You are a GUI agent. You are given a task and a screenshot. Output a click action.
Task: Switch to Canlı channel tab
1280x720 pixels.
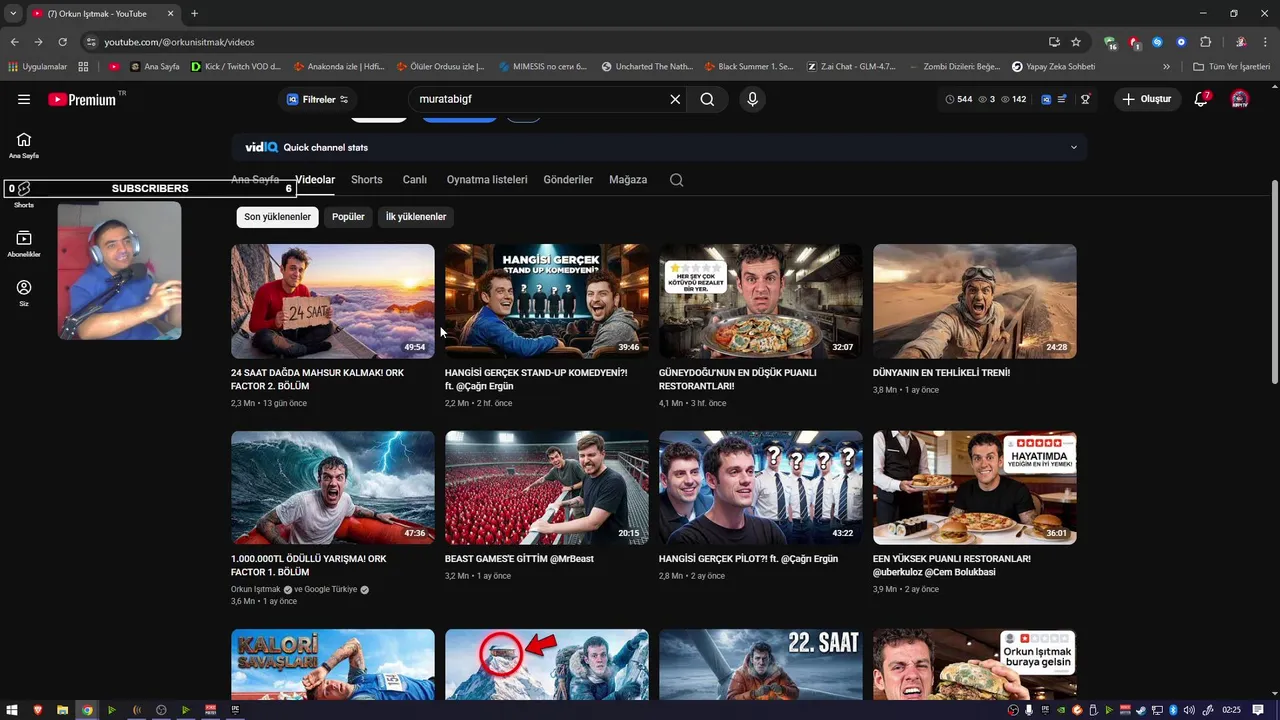pos(415,180)
